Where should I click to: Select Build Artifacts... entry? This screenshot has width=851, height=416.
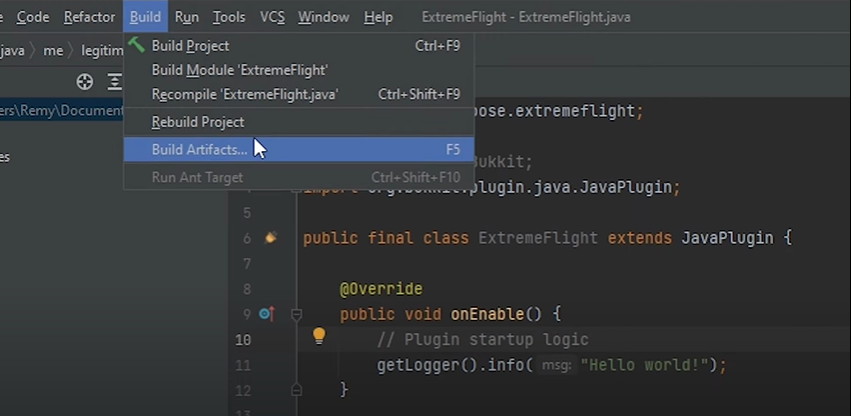click(299, 149)
